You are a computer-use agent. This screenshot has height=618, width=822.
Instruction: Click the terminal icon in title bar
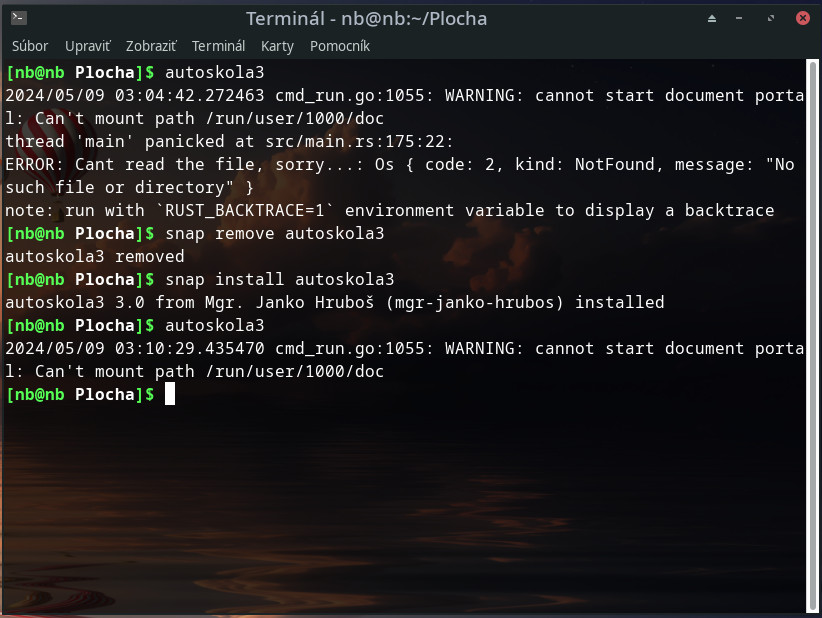(19, 18)
